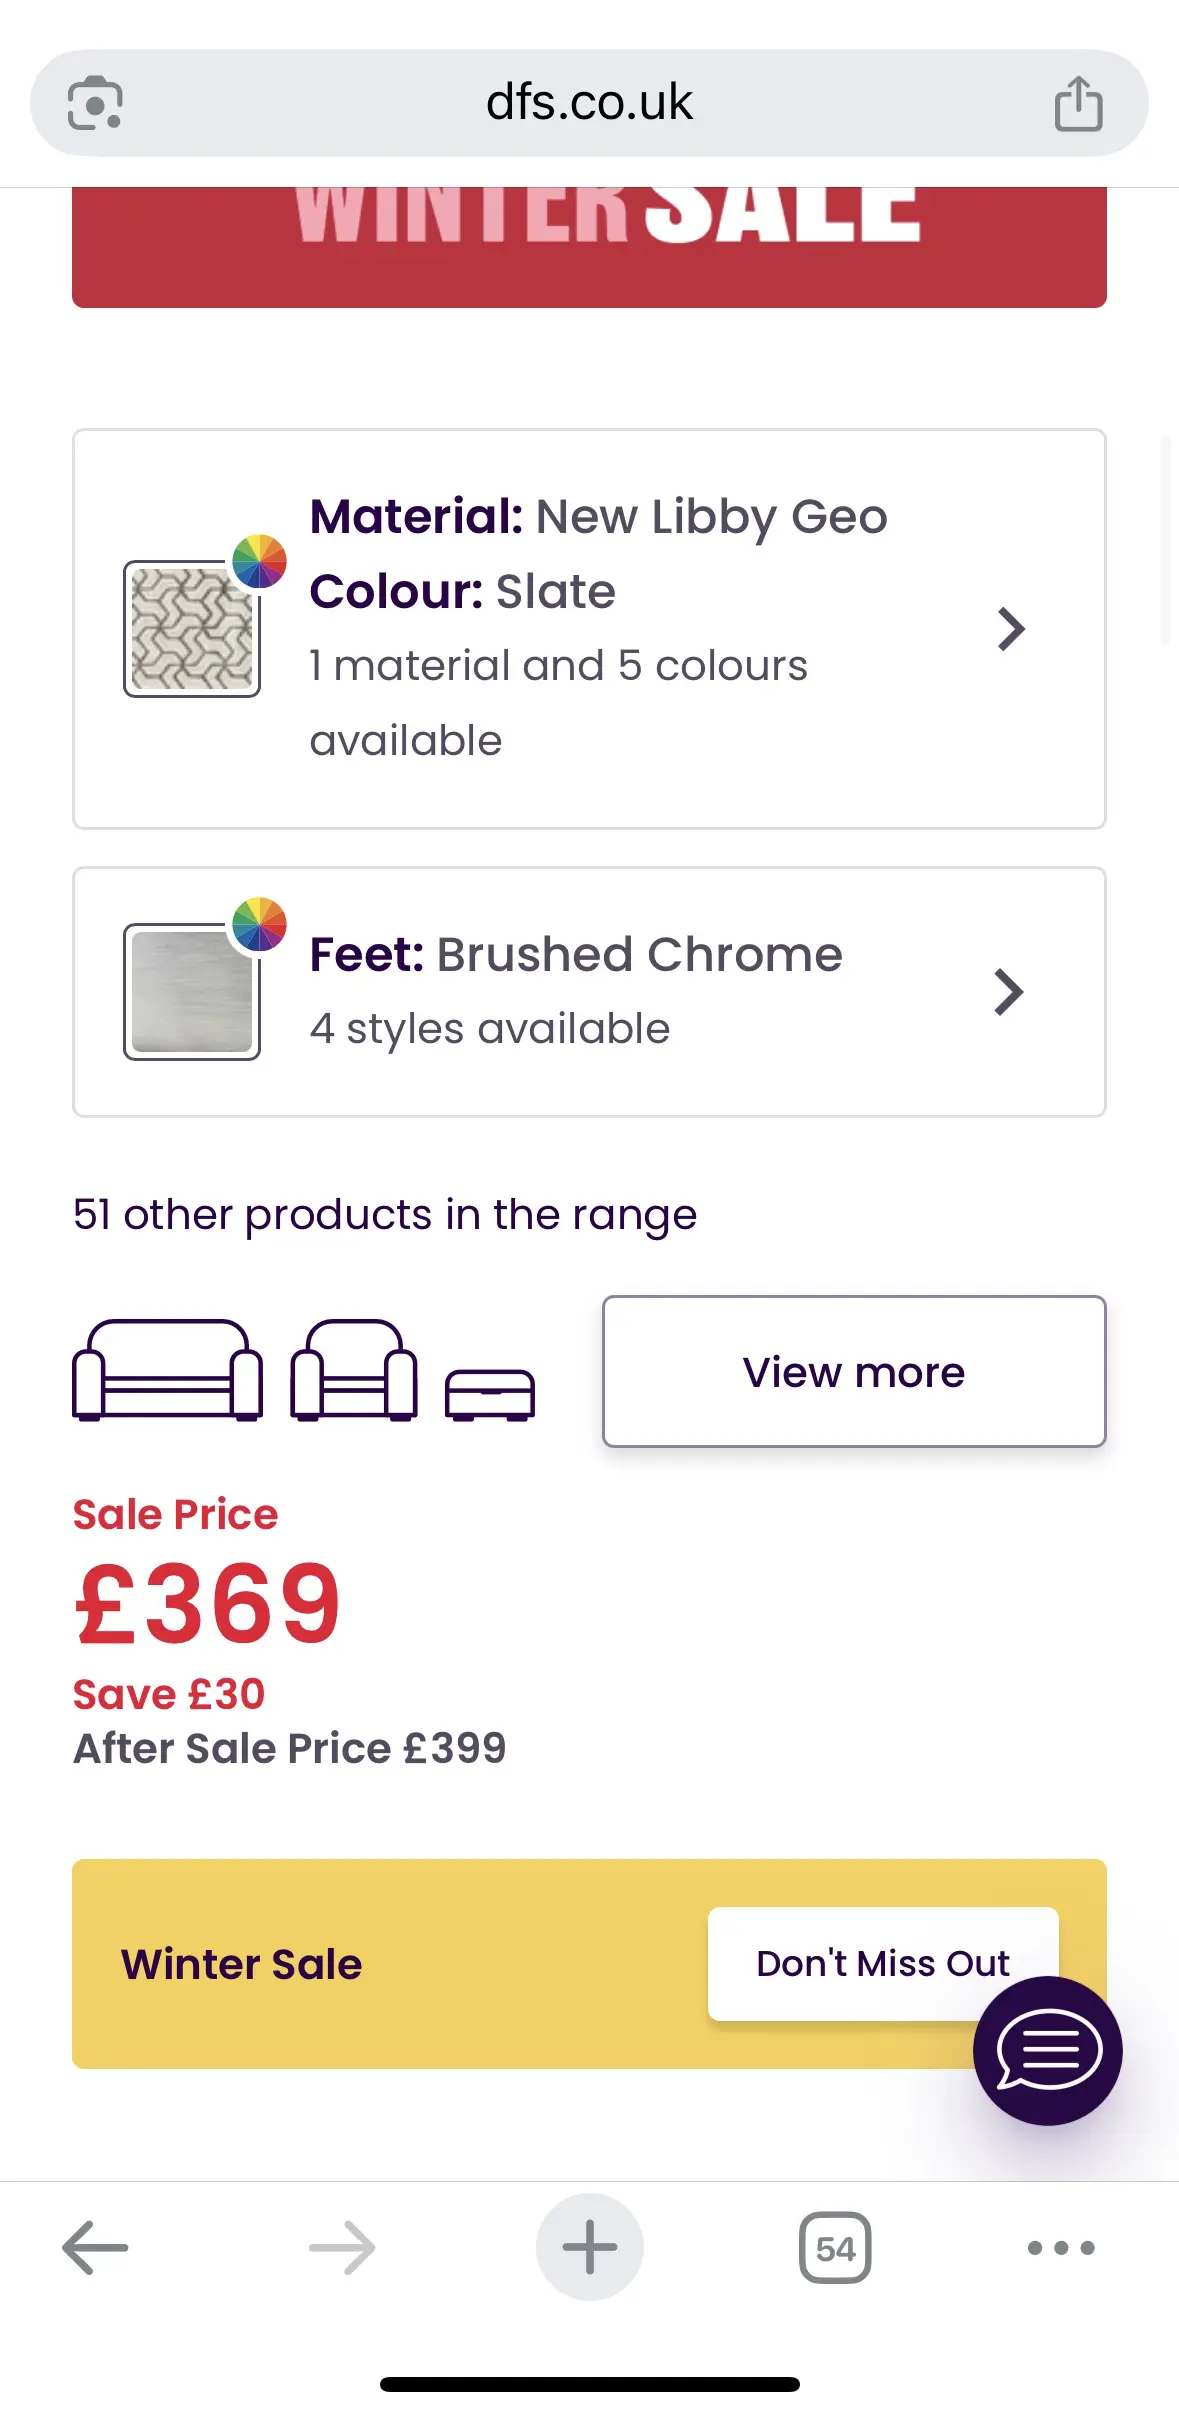Viewport: 1179px width, 2416px height.
Task: Tap the sofa icon in the range
Action: (x=168, y=1370)
